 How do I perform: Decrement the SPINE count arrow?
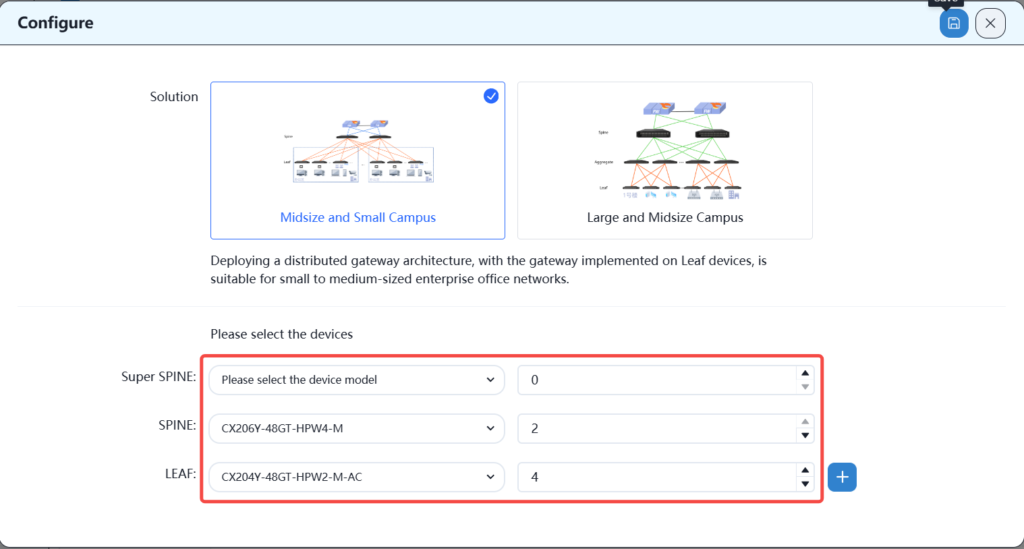pos(805,435)
